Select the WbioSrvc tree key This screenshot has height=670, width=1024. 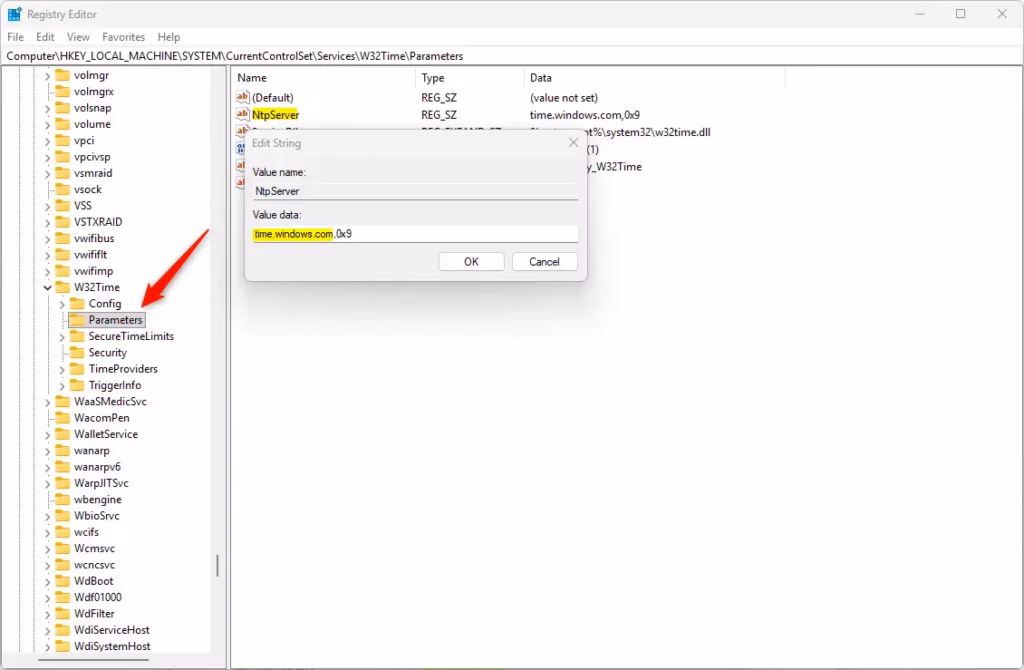coord(97,516)
